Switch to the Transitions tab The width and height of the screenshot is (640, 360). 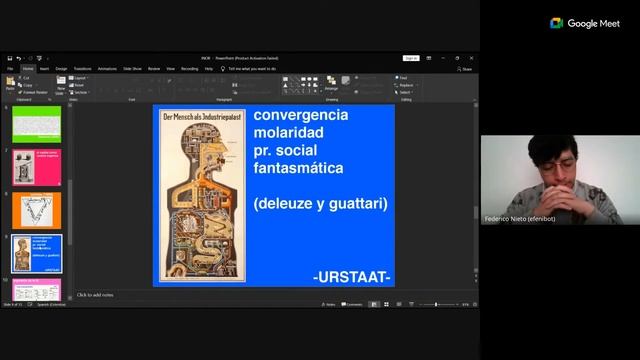tap(83, 69)
